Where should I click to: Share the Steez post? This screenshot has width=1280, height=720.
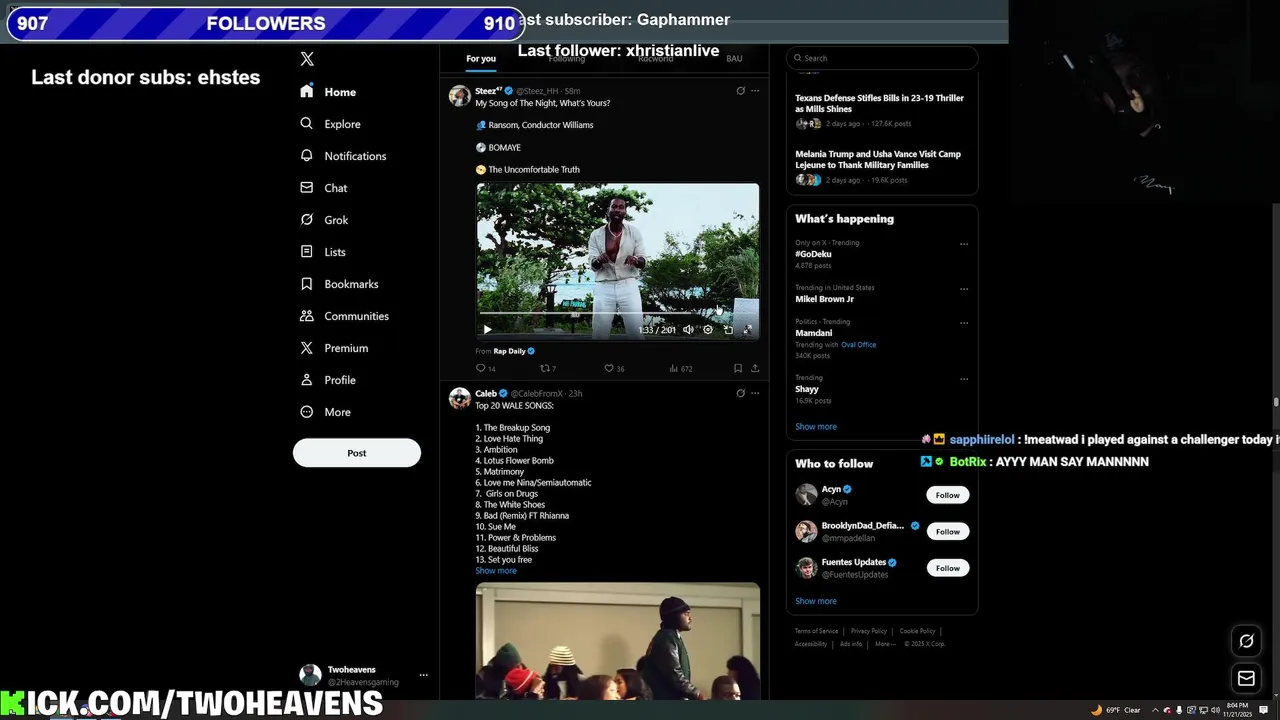[755, 368]
